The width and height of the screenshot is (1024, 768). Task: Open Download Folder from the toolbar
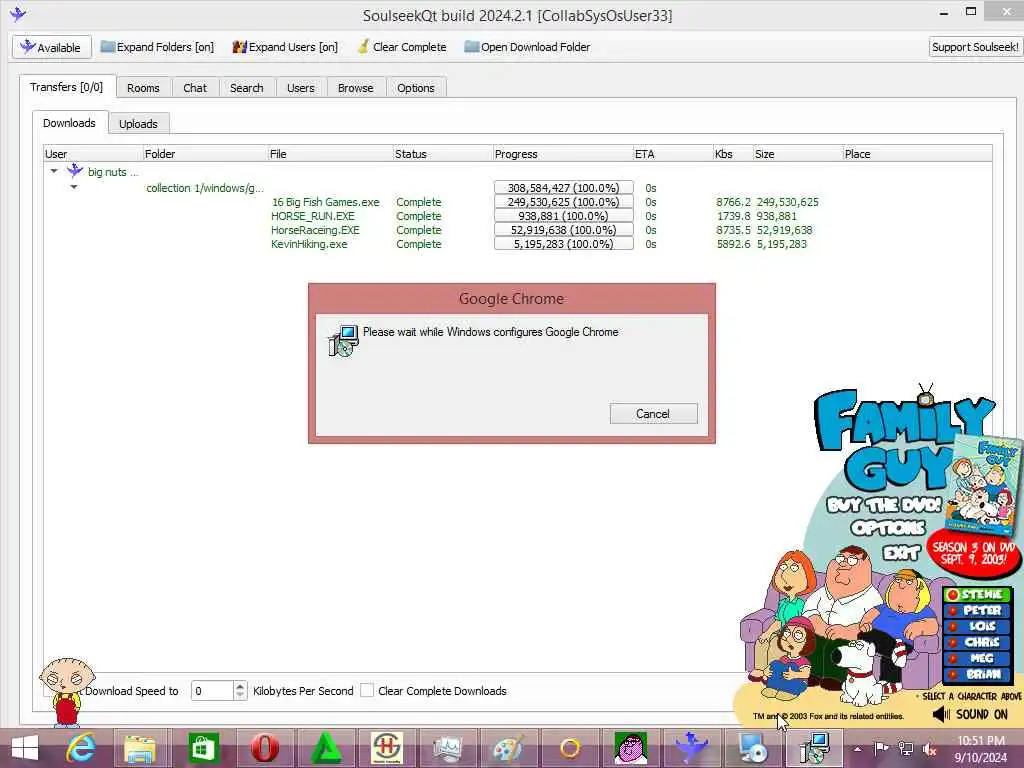[526, 47]
